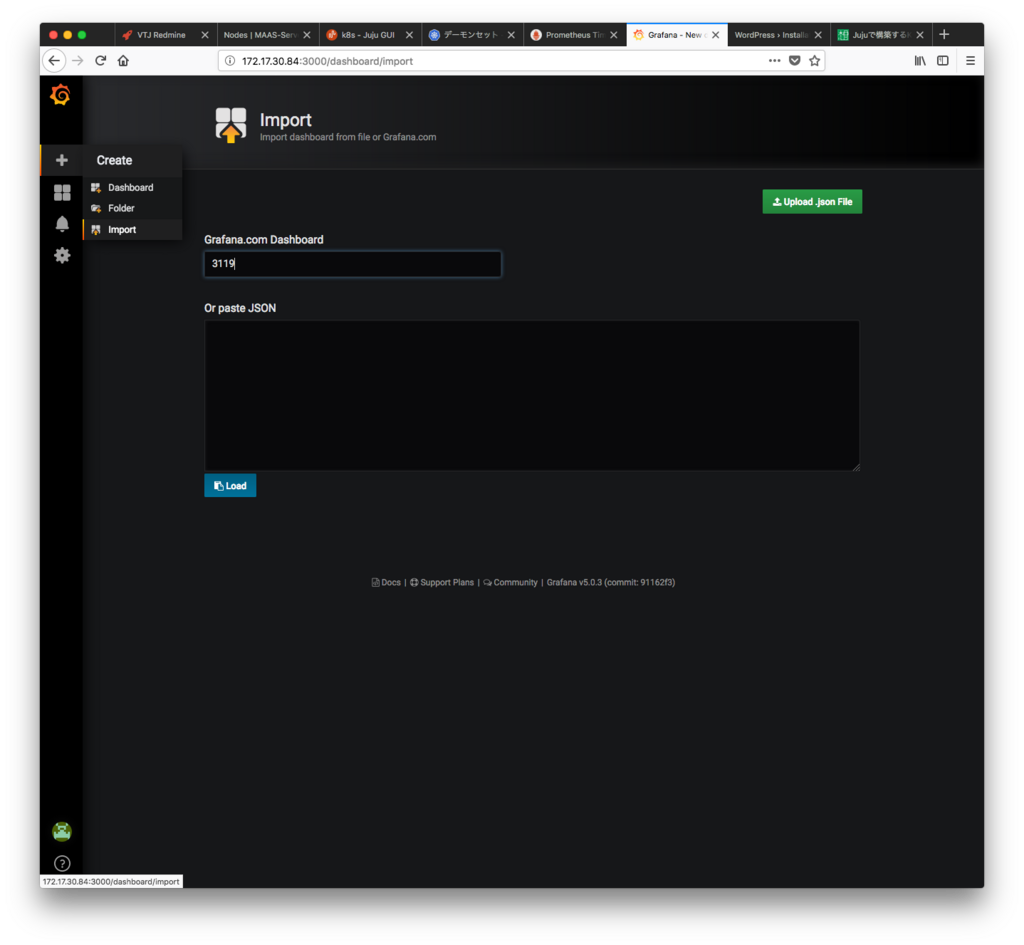
Task: Click the site information icon in address bar
Action: (x=230, y=61)
